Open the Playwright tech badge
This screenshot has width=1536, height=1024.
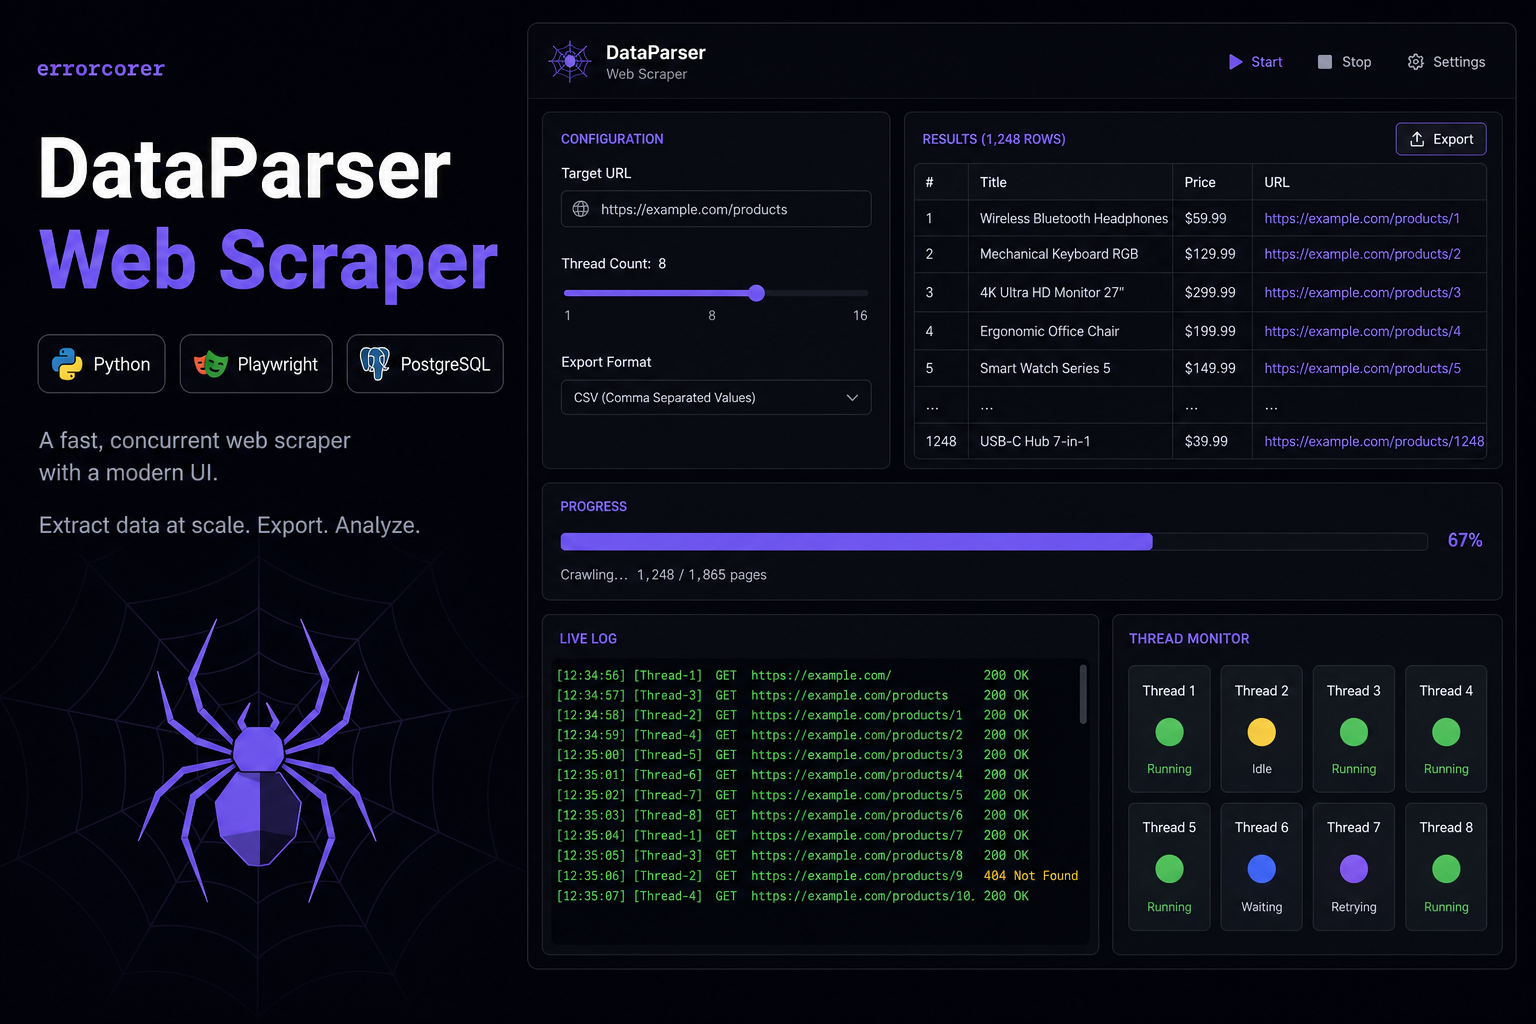(256, 364)
